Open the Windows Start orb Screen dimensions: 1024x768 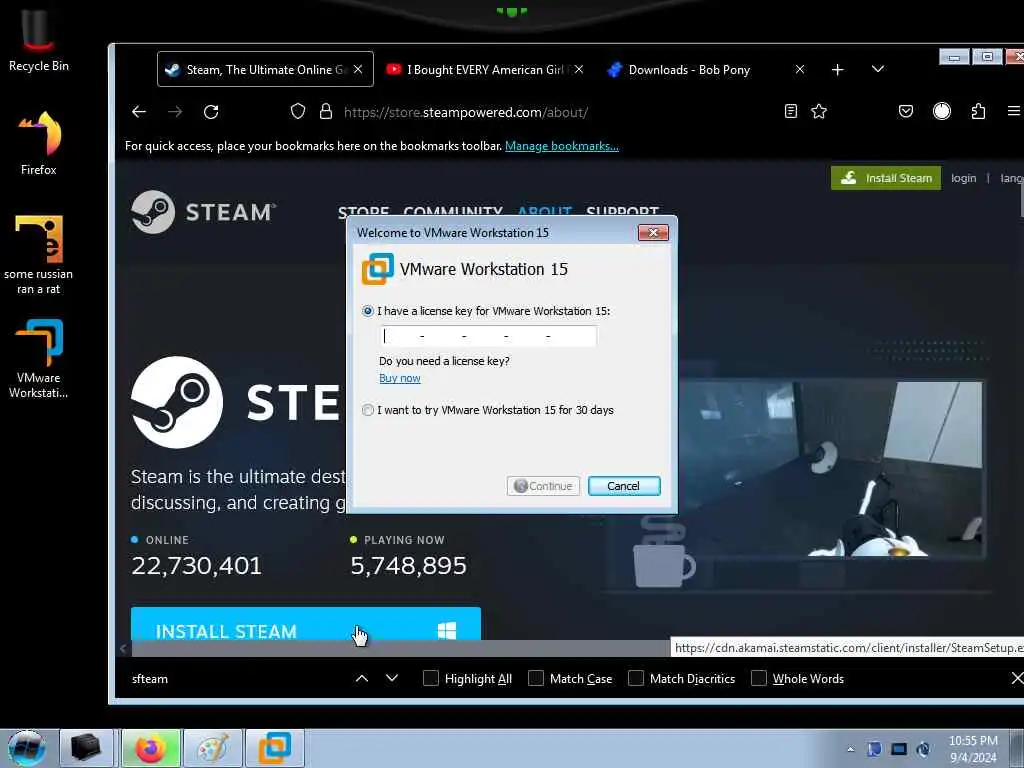tap(27, 748)
